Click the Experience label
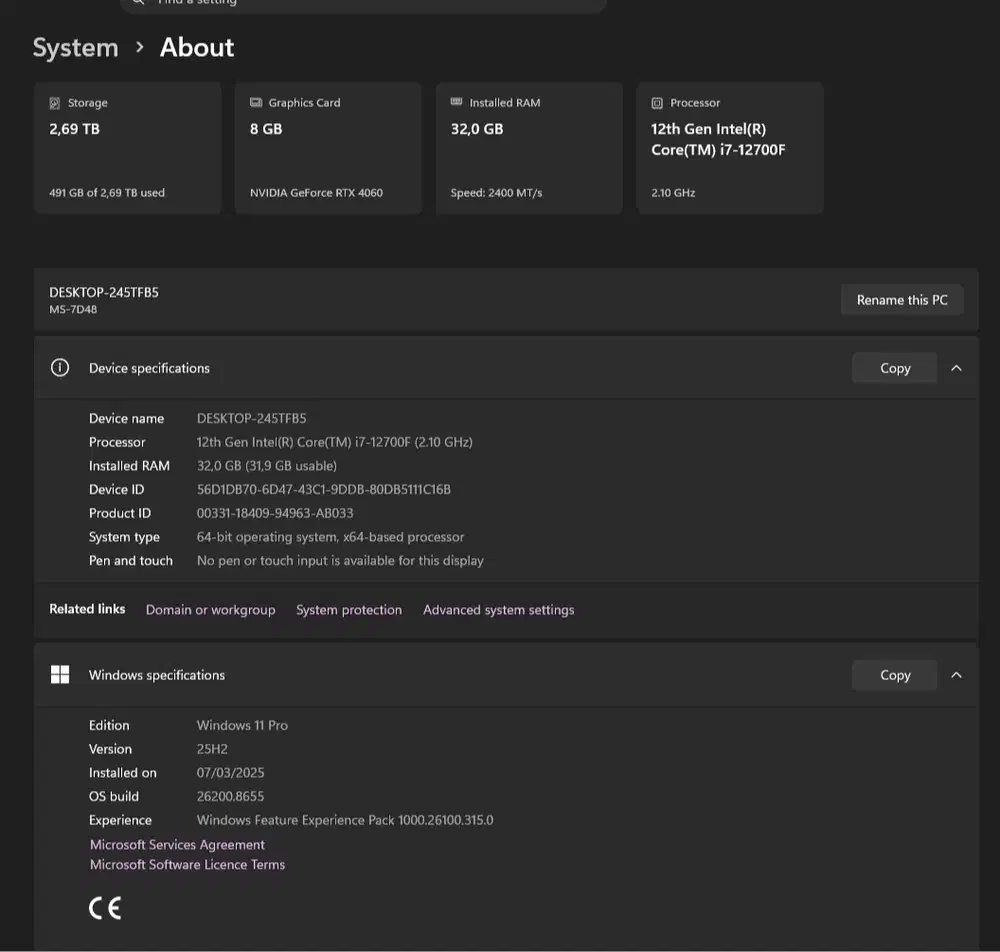 [x=121, y=820]
